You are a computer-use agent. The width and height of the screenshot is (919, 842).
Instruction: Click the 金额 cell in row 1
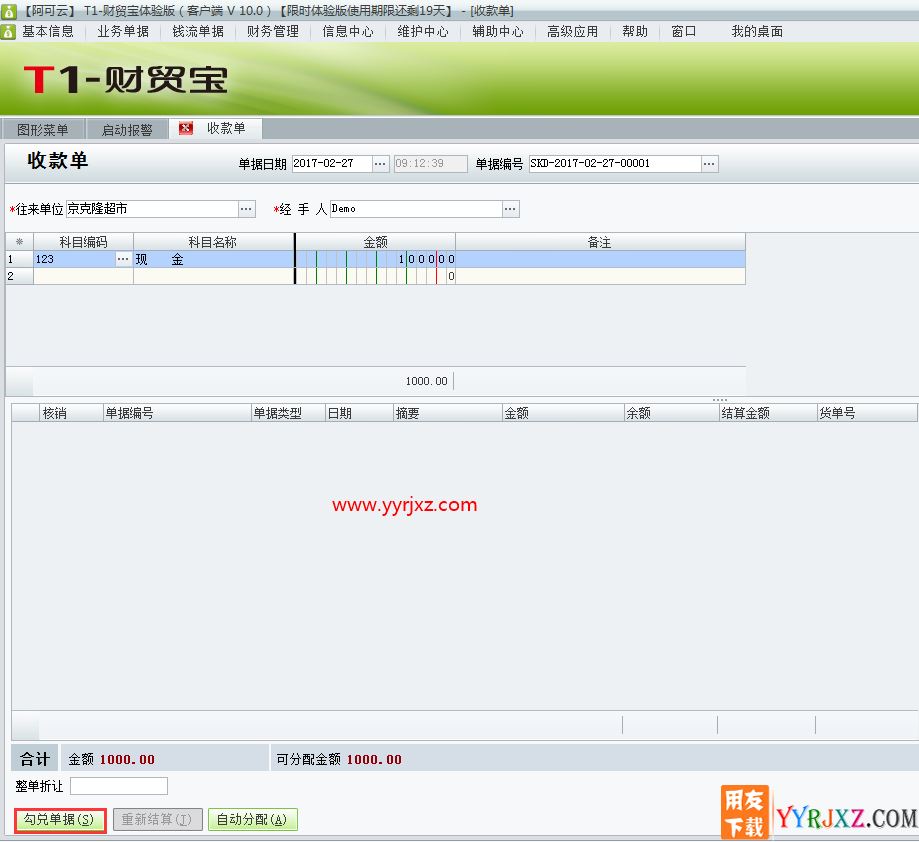[376, 259]
